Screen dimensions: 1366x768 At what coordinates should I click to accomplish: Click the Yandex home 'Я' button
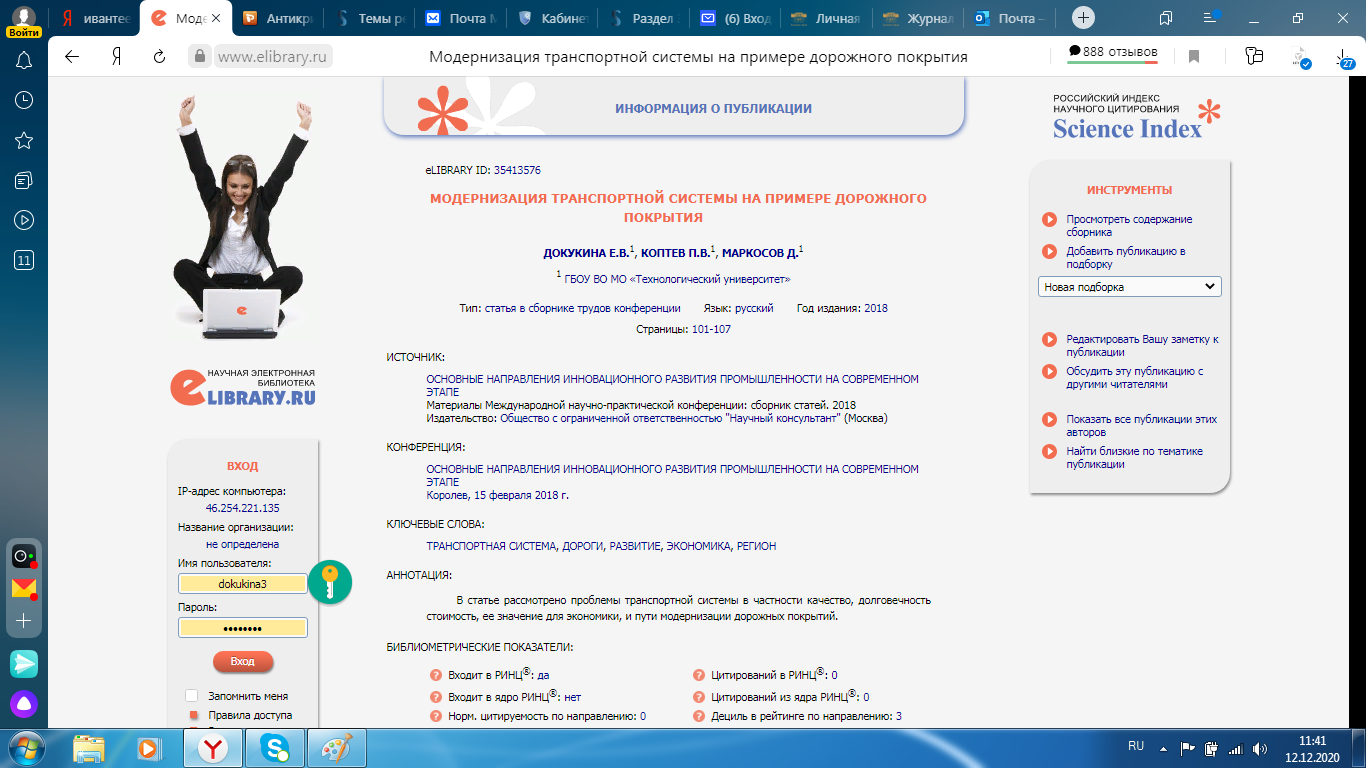coord(116,57)
